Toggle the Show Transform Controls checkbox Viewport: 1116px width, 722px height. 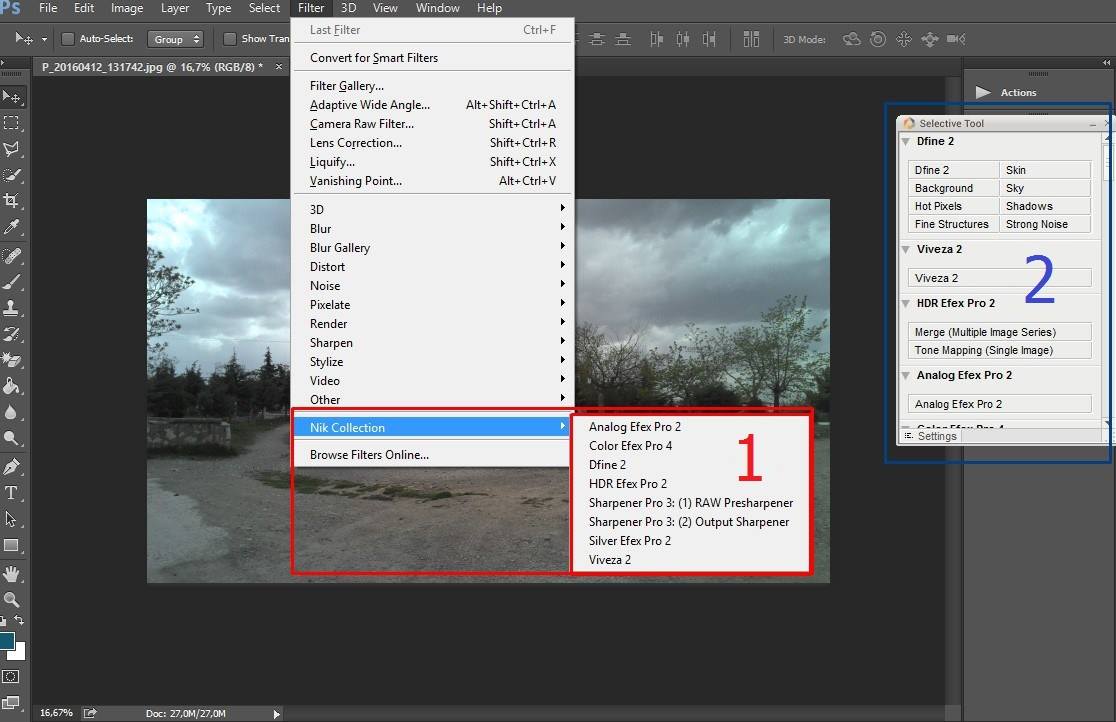(230, 39)
